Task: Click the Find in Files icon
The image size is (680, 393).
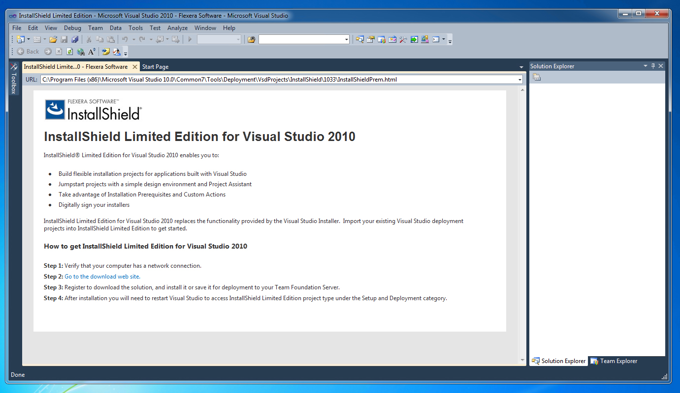Action: click(x=252, y=39)
